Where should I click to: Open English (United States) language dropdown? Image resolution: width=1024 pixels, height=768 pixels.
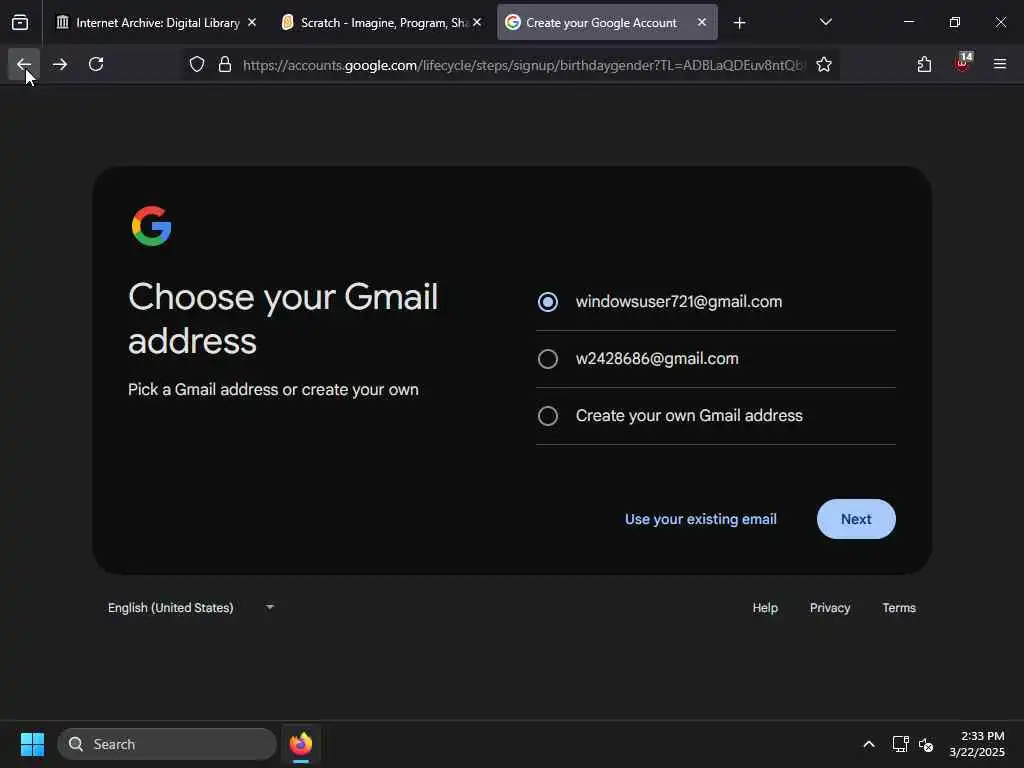tap(191, 607)
